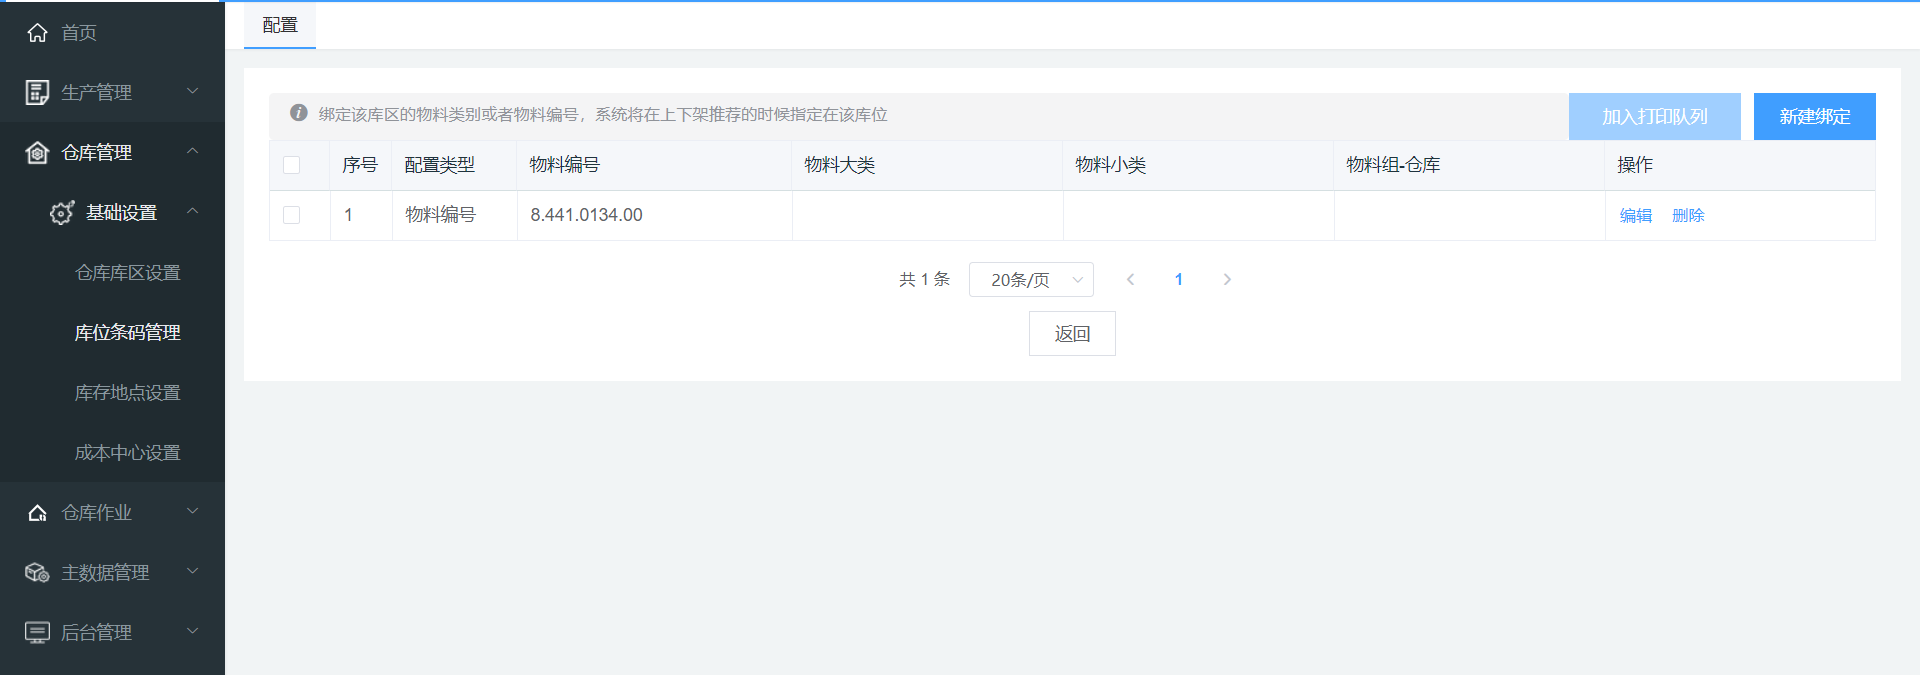1920x675 pixels.
Task: Delete the row via 删除 link
Action: tap(1688, 216)
